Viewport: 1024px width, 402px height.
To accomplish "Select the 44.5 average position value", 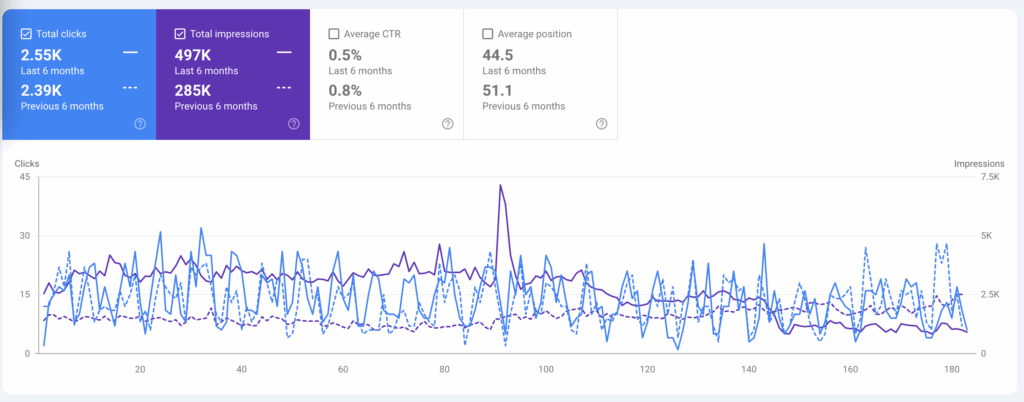I will pos(499,53).
